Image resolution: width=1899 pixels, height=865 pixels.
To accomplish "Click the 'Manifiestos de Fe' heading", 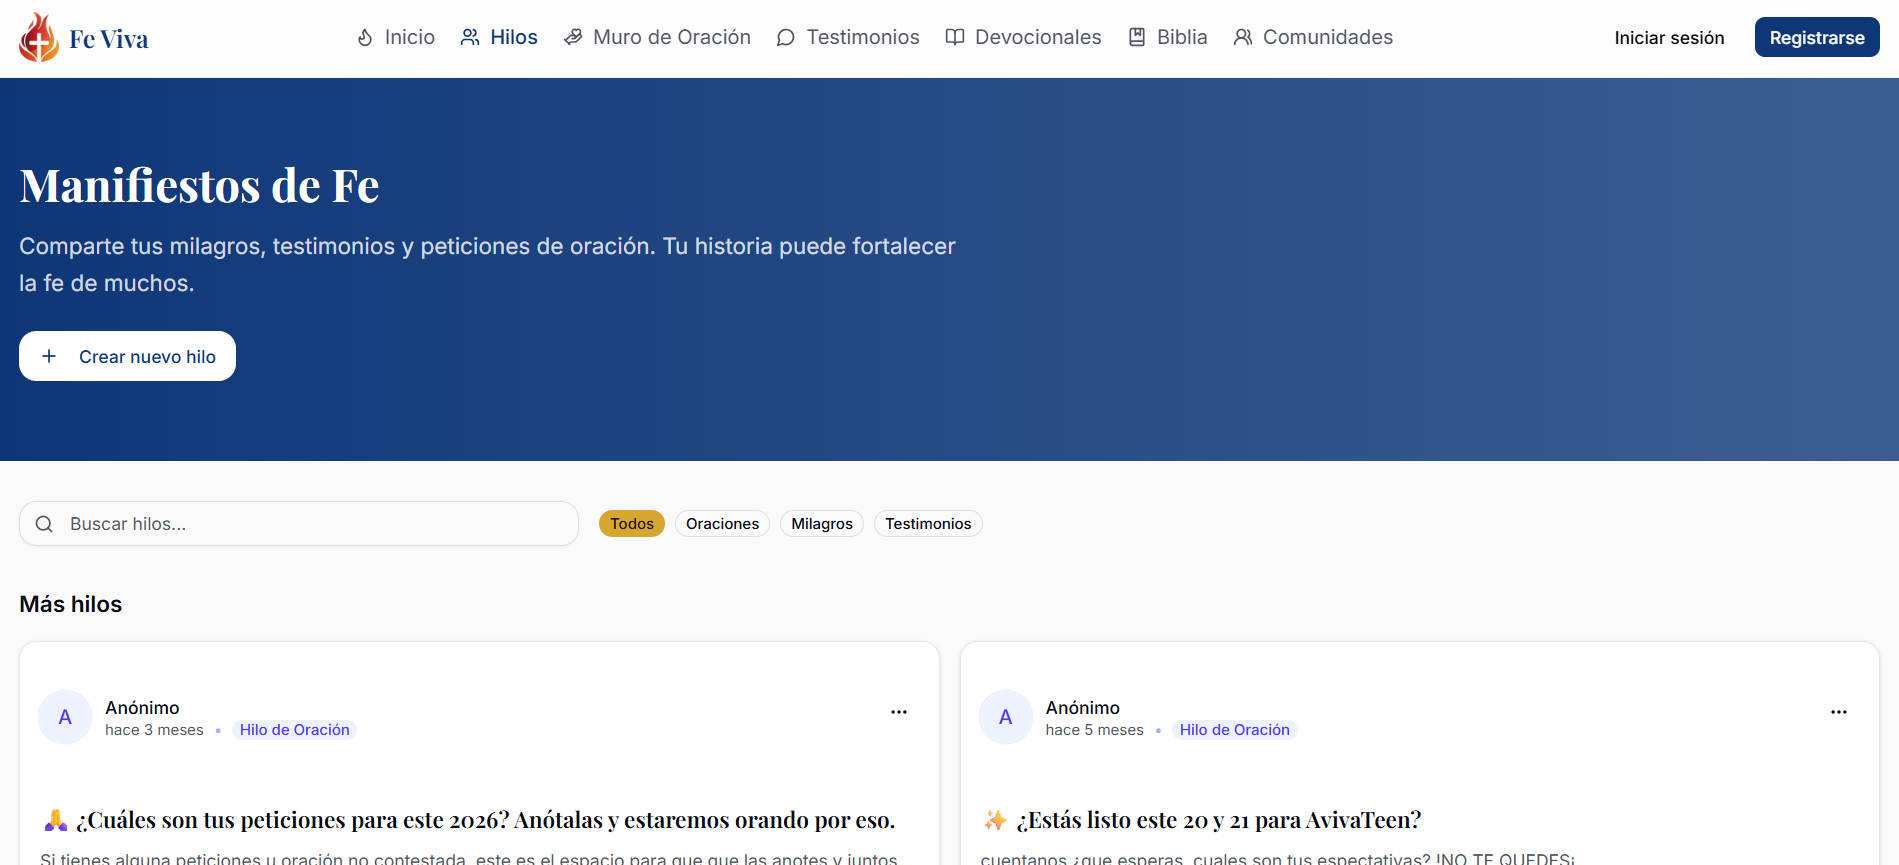I will 199,186.
